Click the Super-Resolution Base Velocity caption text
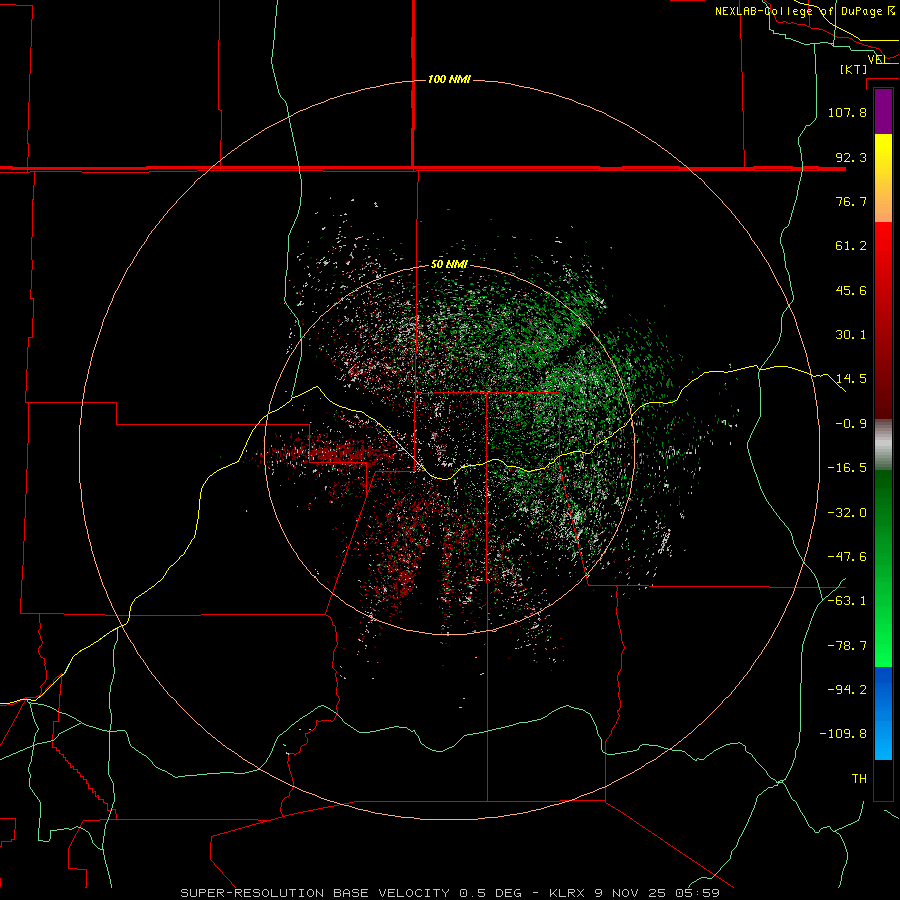The width and height of the screenshot is (900, 900). point(449,893)
